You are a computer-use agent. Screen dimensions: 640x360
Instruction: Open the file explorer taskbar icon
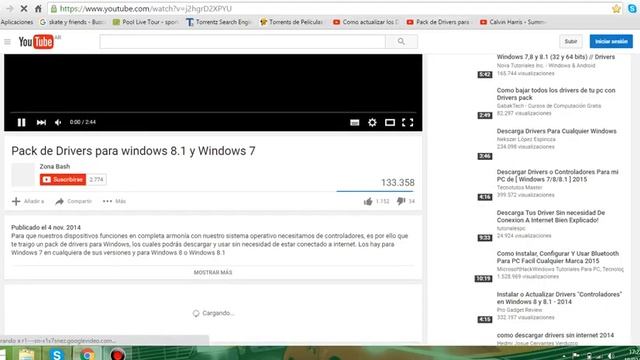pyautogui.click(x=27, y=354)
